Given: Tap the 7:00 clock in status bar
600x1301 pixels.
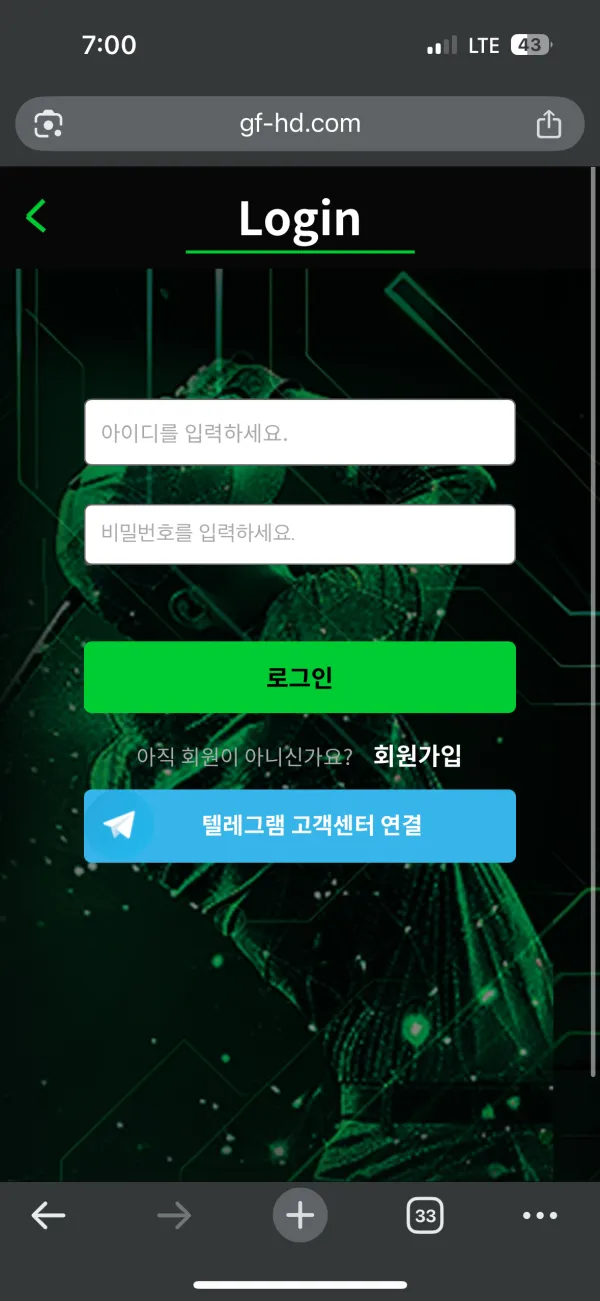Looking at the screenshot, I should click(108, 45).
